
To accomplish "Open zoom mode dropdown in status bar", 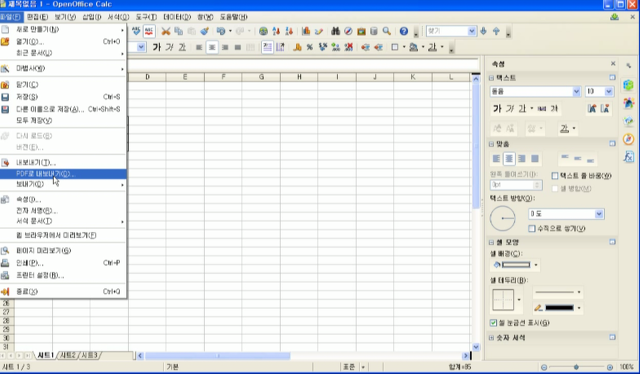I will tap(362, 367).
